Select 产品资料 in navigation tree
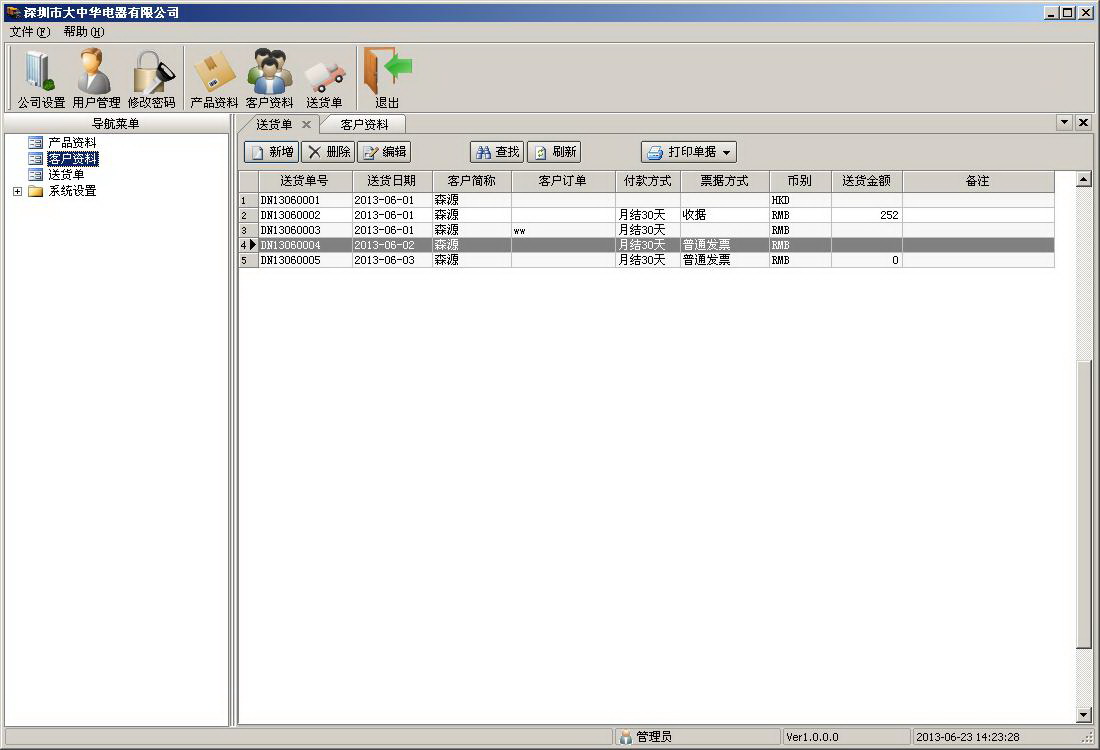The image size is (1100, 750). point(72,142)
